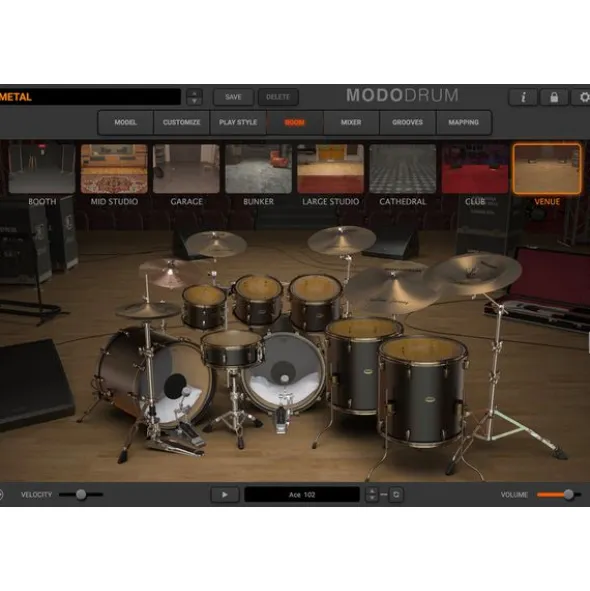Screen dimensions: 590x591
Task: Select the Cathedral room thumbnail
Action: (403, 168)
